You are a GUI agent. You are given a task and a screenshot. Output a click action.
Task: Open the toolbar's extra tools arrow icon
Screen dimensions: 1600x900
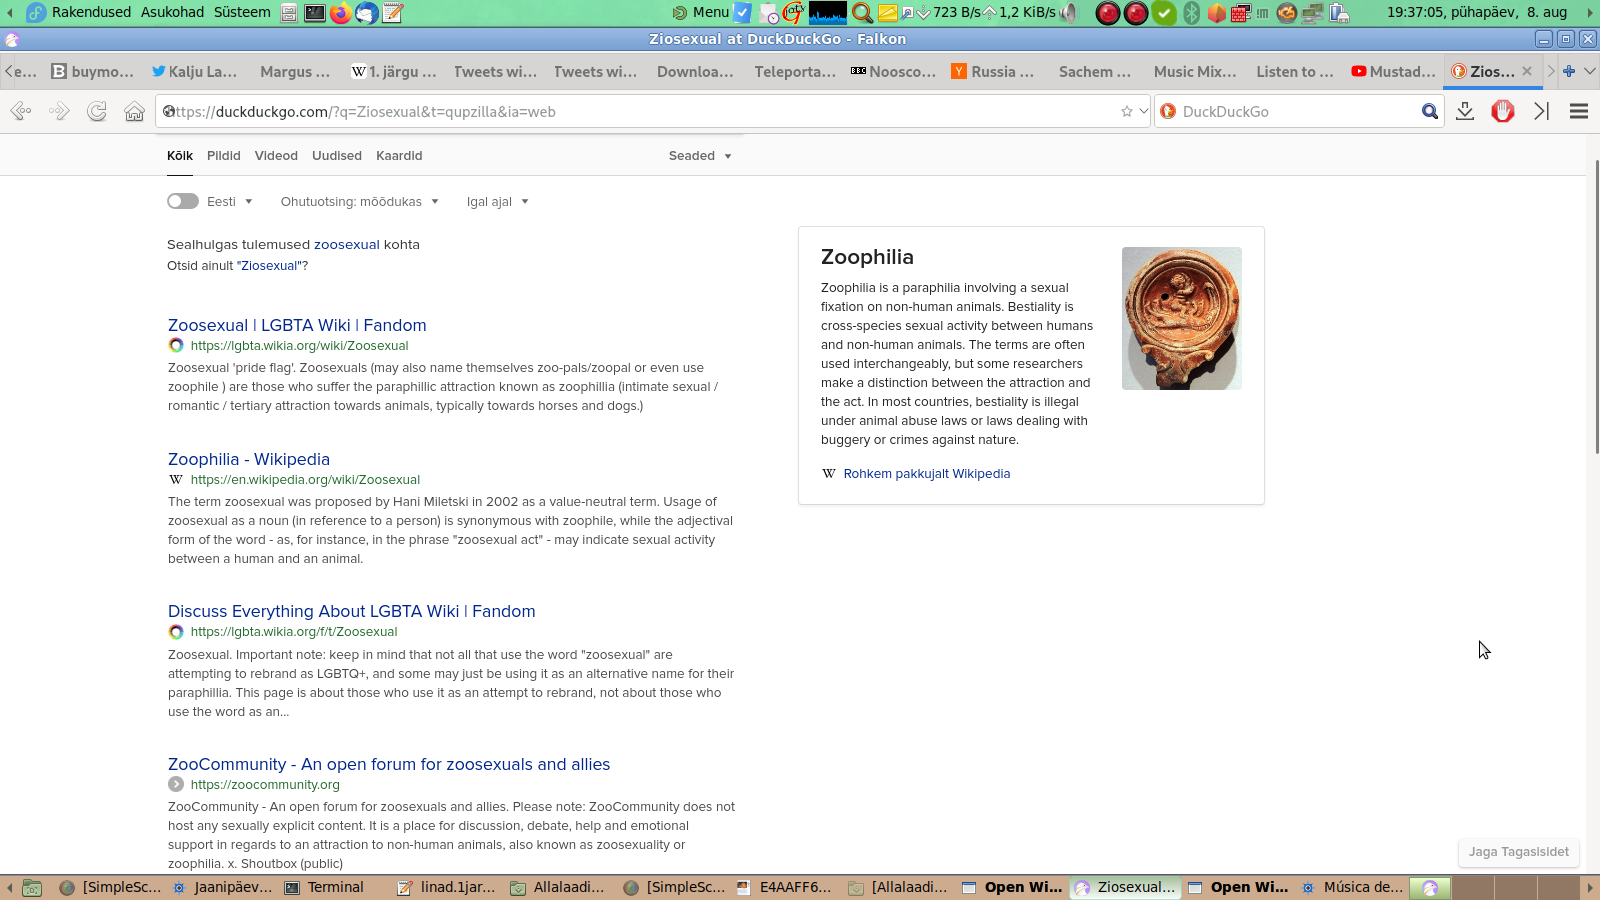[1541, 111]
